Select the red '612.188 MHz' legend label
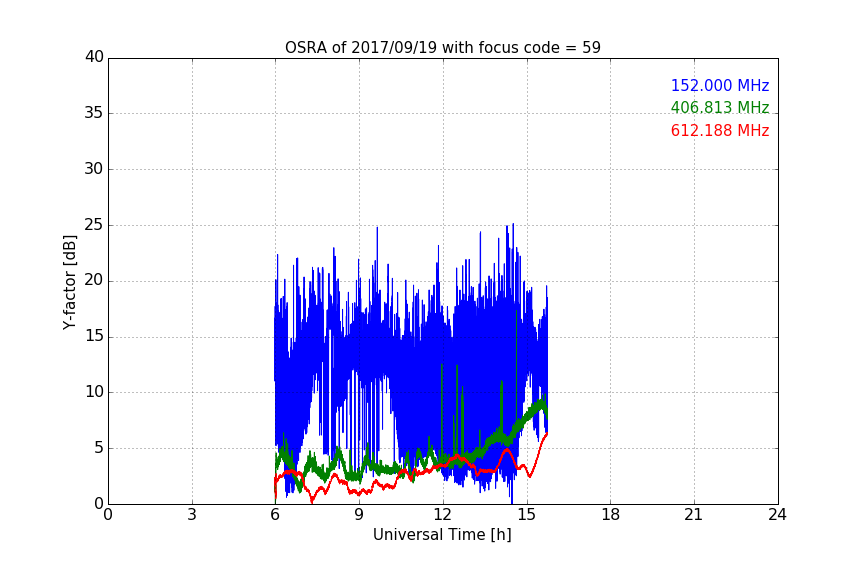This screenshot has height=576, width=864. [720, 131]
